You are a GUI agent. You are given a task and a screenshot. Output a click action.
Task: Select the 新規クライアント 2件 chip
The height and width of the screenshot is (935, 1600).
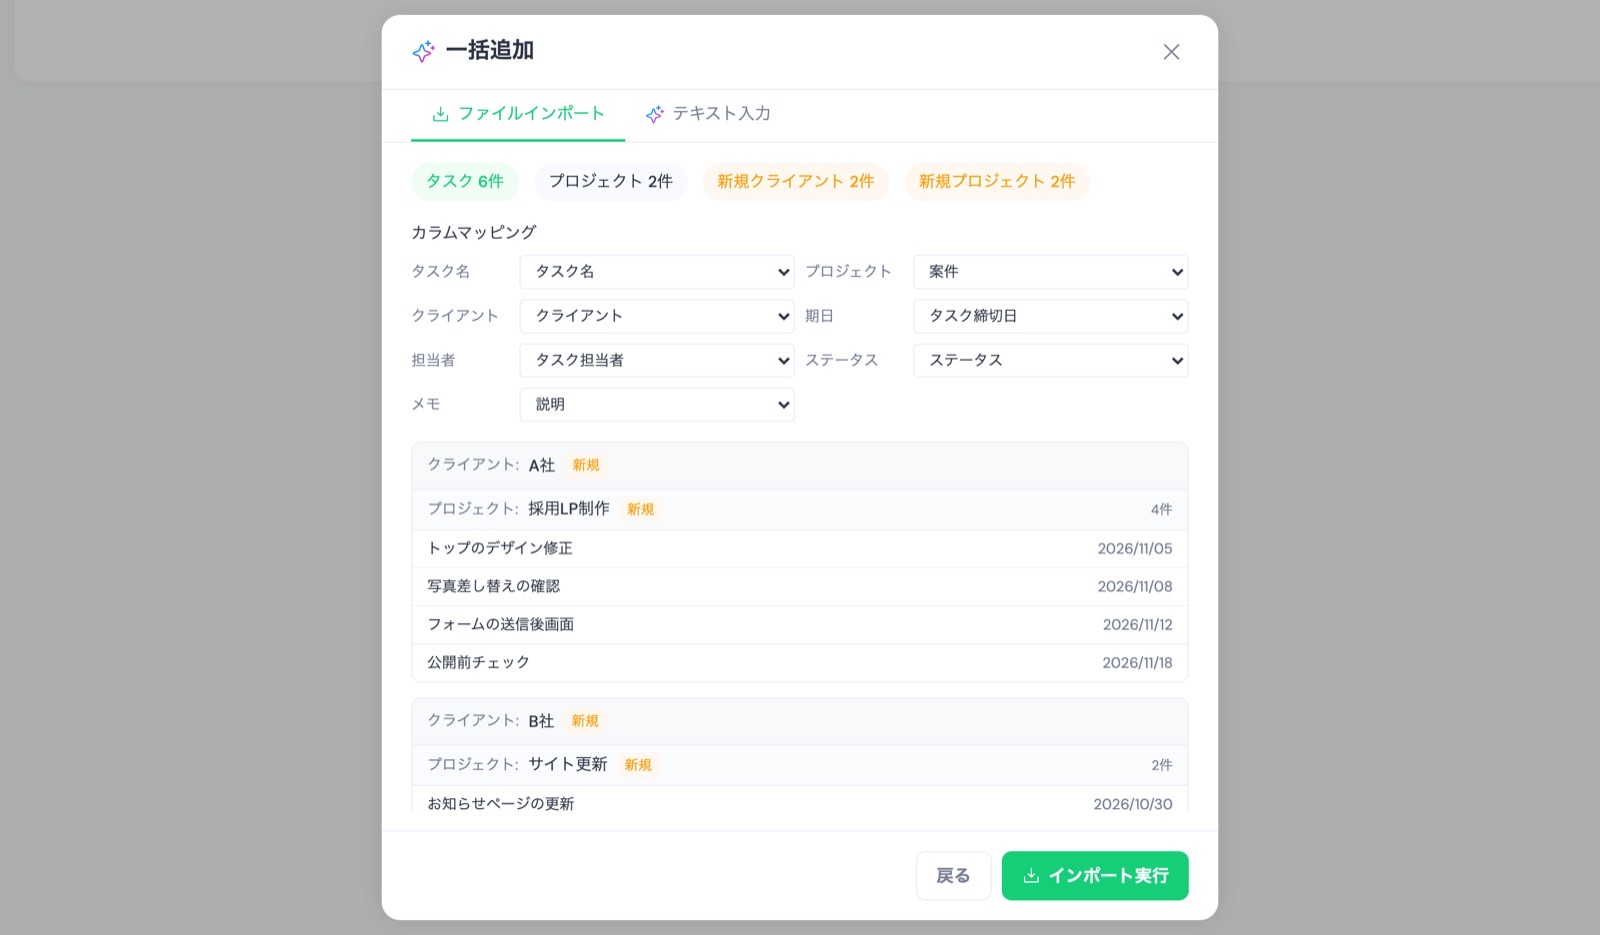(796, 181)
